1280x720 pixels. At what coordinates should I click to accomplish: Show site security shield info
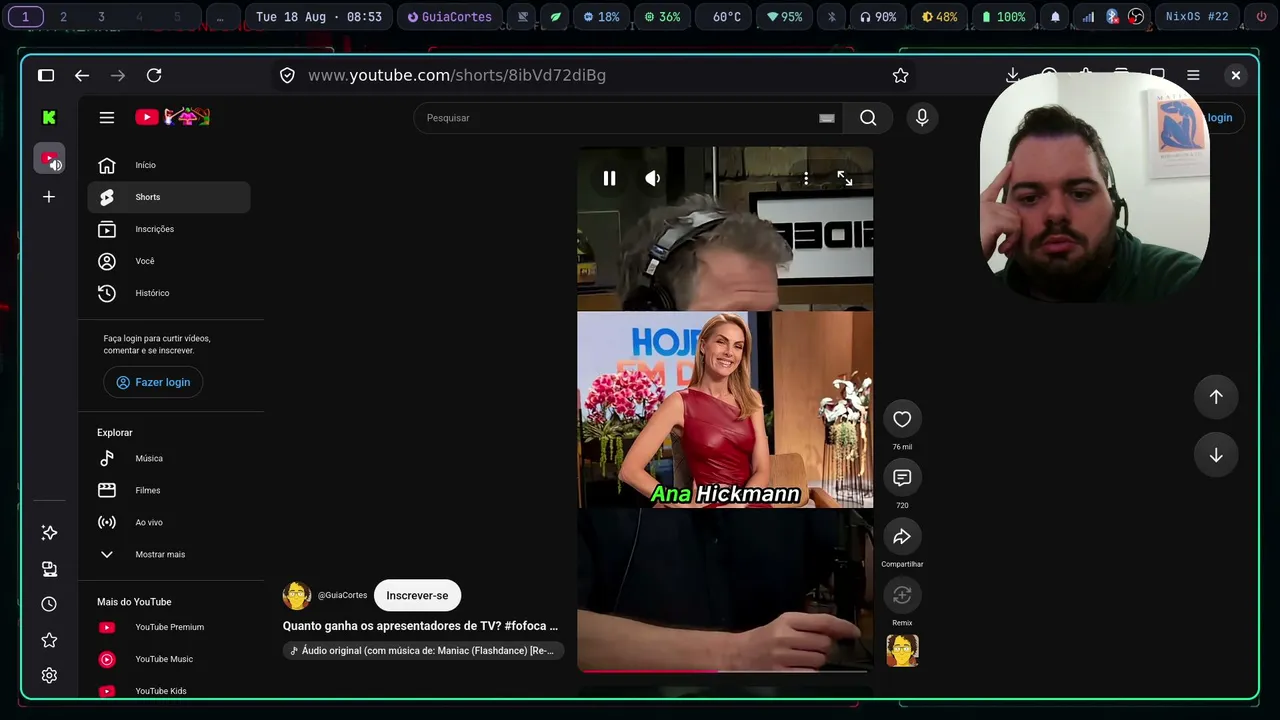[287, 75]
